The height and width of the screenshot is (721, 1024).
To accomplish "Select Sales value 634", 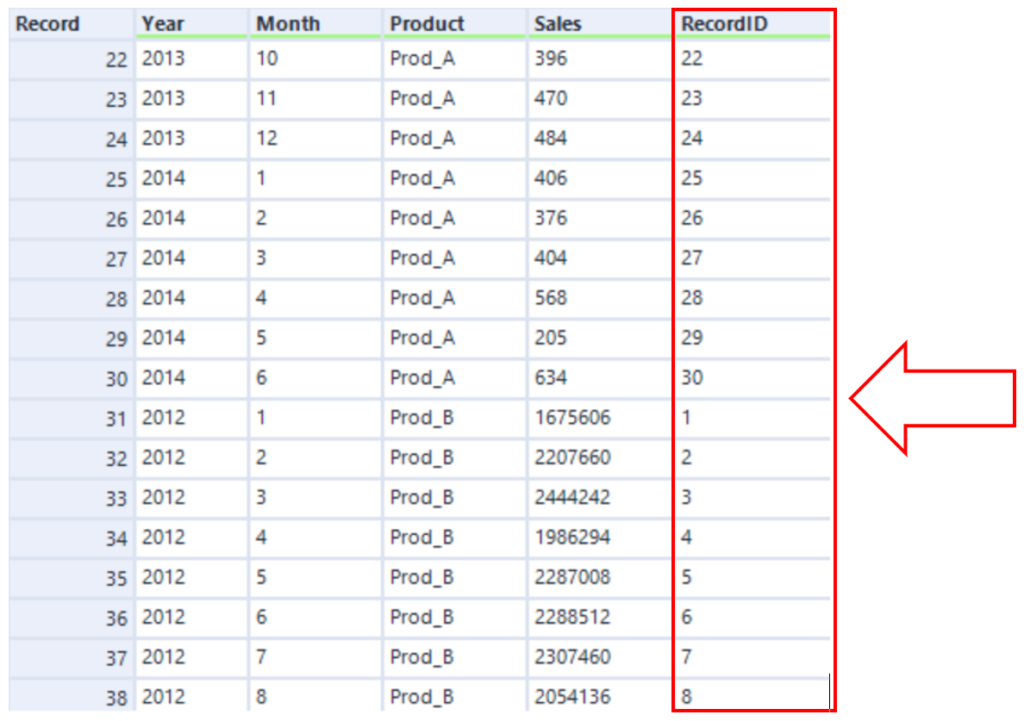I will (x=600, y=377).
